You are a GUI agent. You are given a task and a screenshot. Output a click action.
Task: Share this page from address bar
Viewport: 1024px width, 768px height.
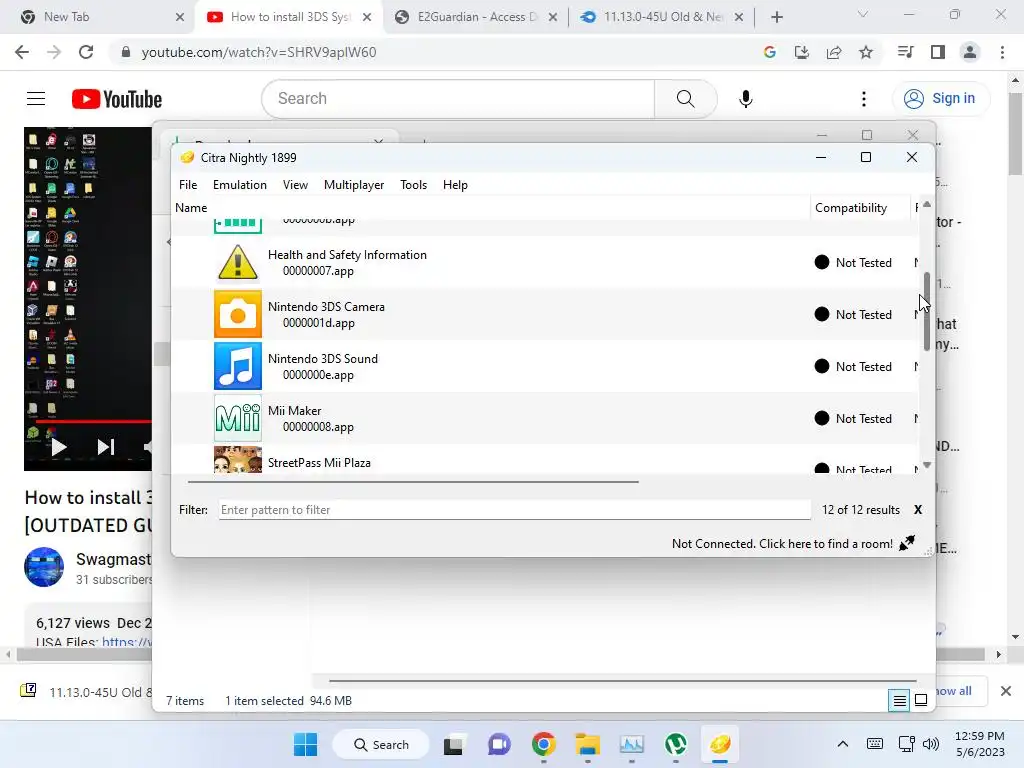coord(834,52)
